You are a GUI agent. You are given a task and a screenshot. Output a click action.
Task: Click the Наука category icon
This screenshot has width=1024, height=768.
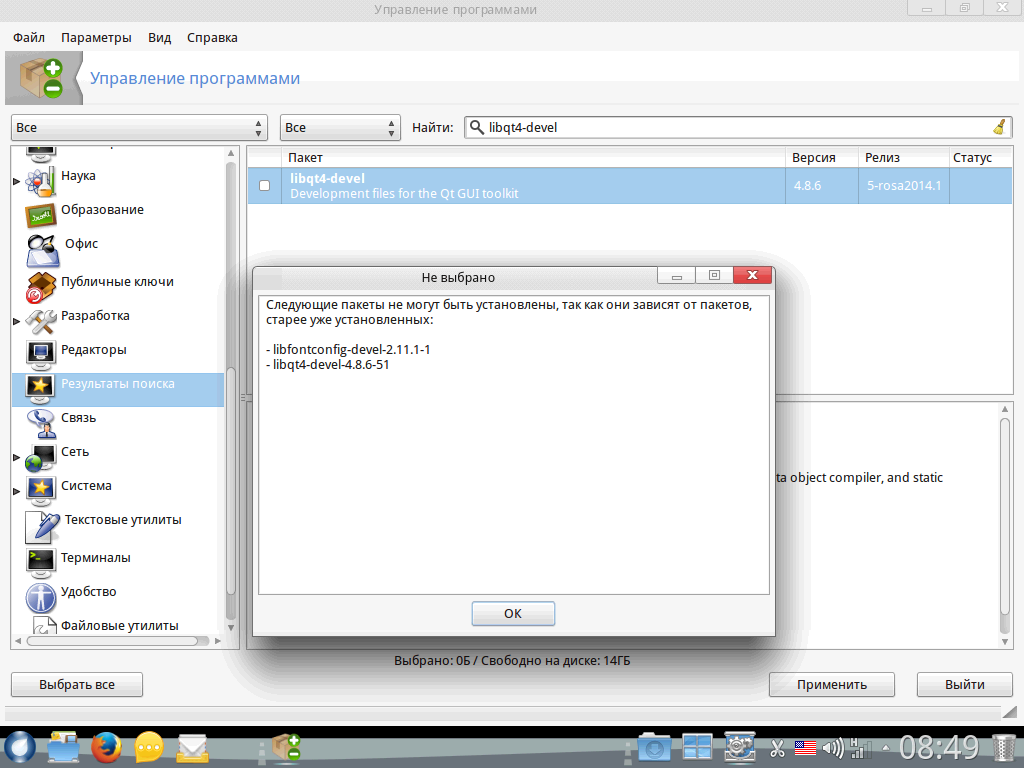point(40,182)
